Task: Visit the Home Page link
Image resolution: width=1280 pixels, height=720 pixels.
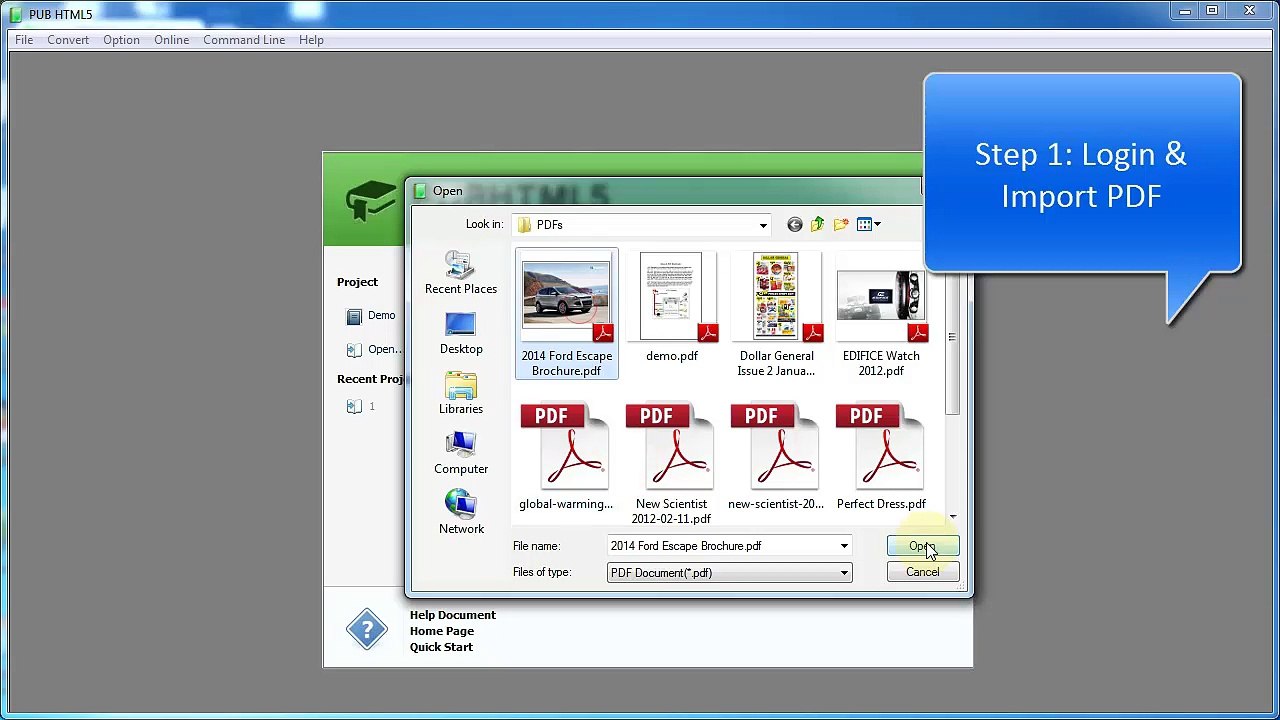Action: tap(442, 631)
